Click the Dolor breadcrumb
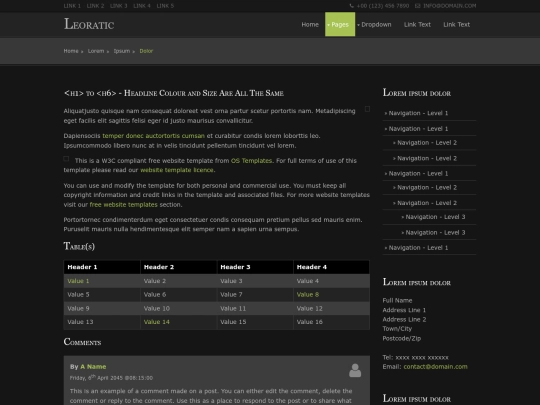 click(x=146, y=51)
